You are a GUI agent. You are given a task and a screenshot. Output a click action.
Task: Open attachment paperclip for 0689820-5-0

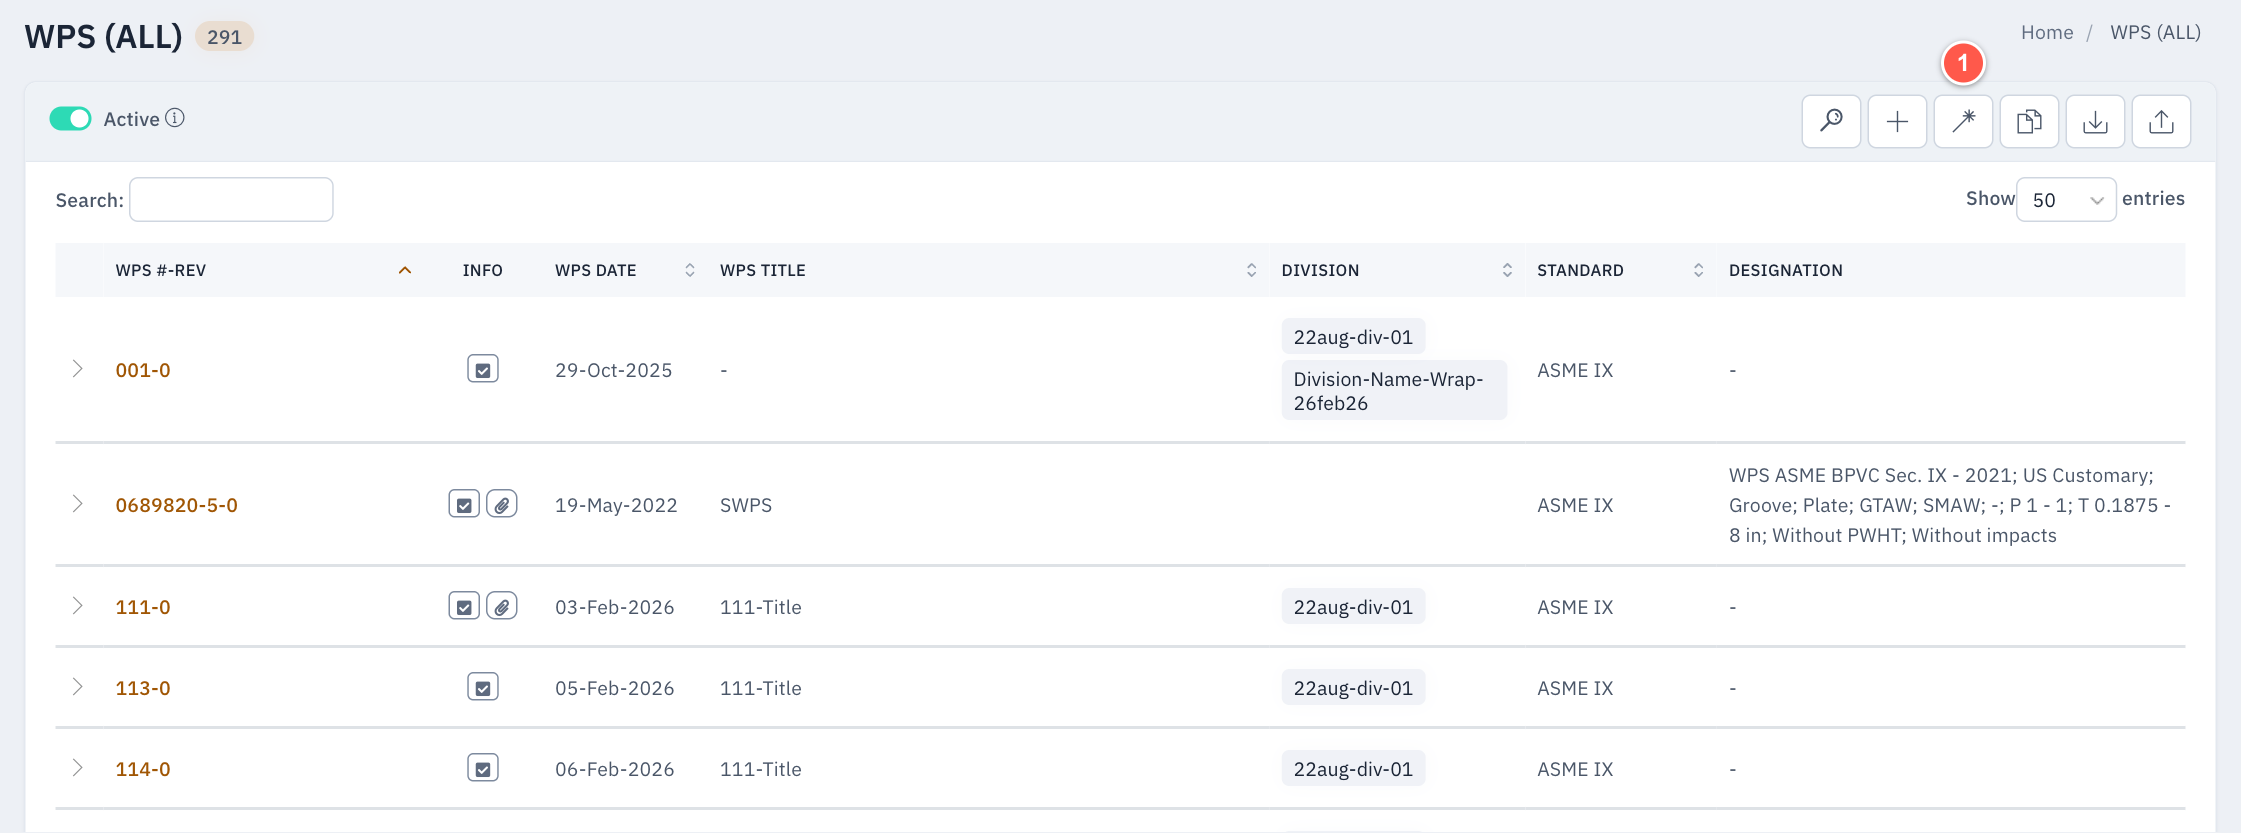click(x=502, y=504)
